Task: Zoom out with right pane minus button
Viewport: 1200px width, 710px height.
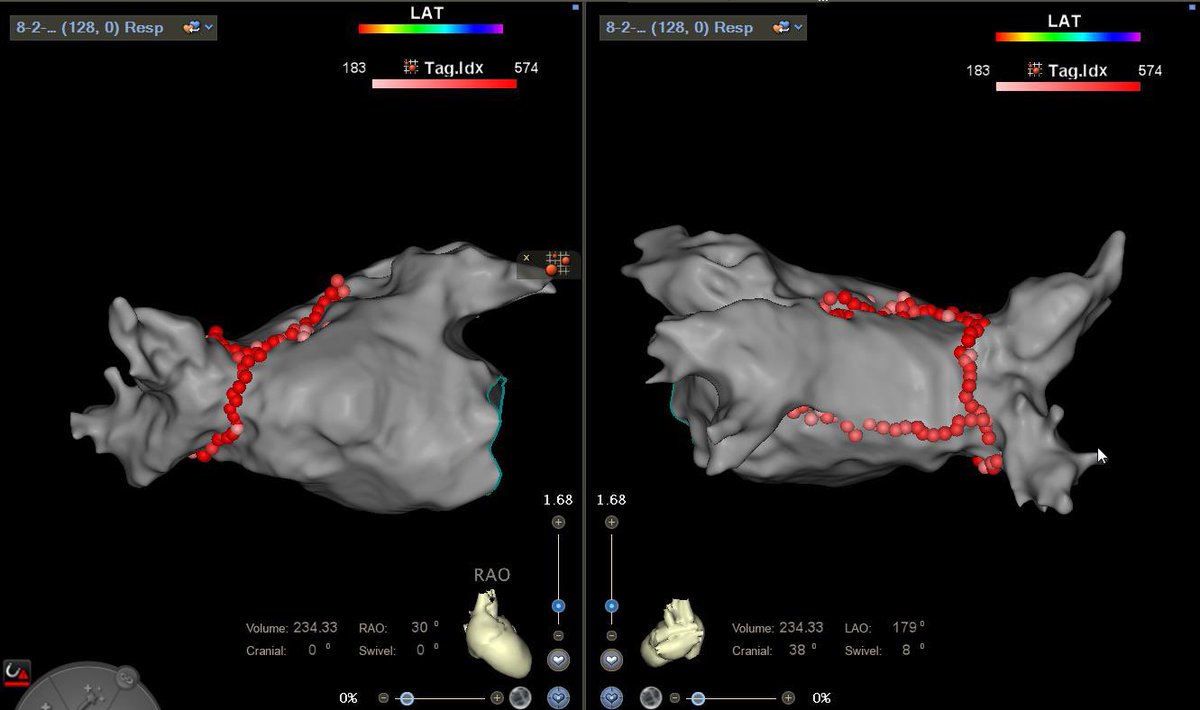Action: tap(611, 636)
